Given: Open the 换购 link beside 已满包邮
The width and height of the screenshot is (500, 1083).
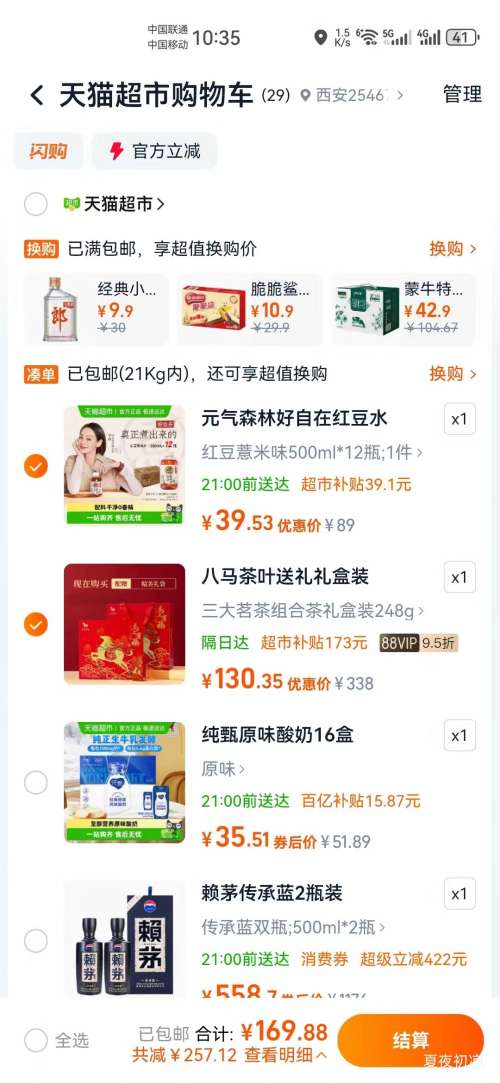Looking at the screenshot, I should click(x=453, y=249).
